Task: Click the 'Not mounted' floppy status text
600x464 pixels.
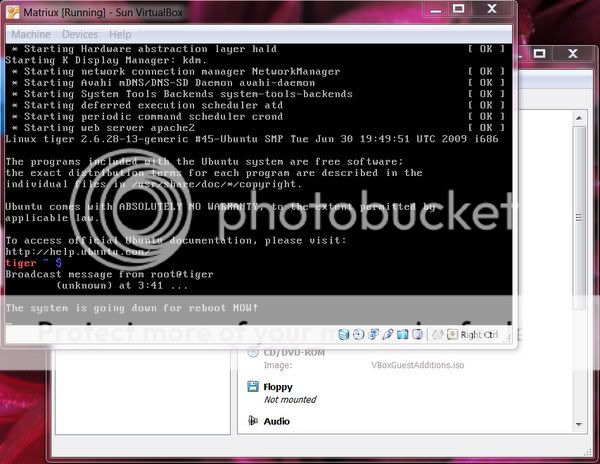Action: tap(290, 400)
